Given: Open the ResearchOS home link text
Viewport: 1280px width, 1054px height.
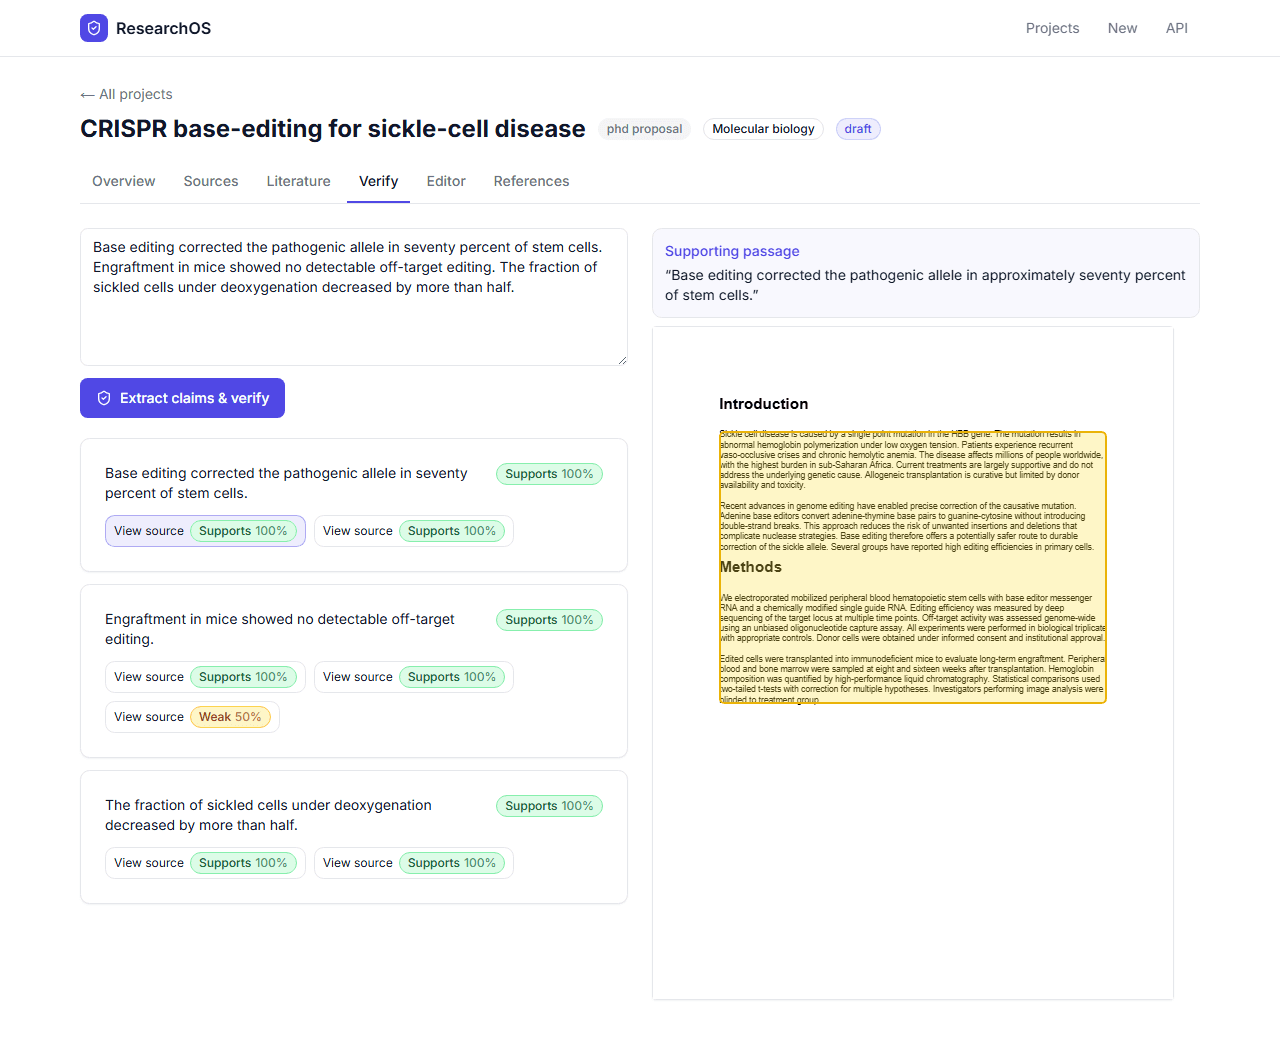Looking at the screenshot, I should [x=163, y=28].
